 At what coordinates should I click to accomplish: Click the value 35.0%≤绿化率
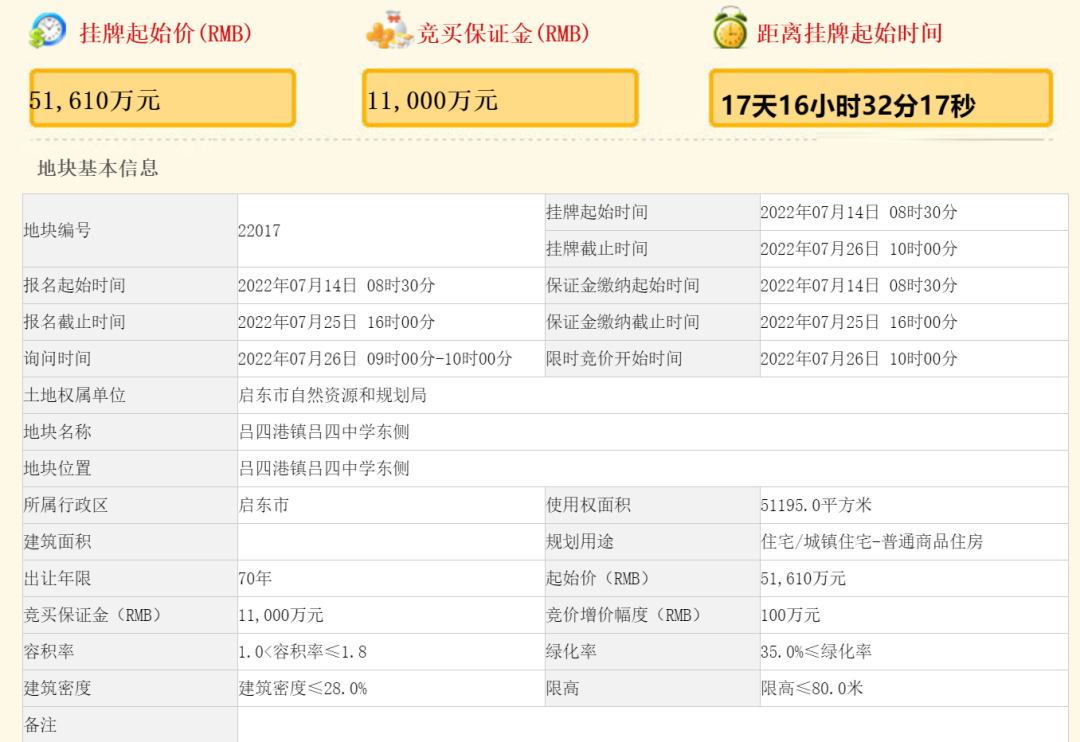816,651
